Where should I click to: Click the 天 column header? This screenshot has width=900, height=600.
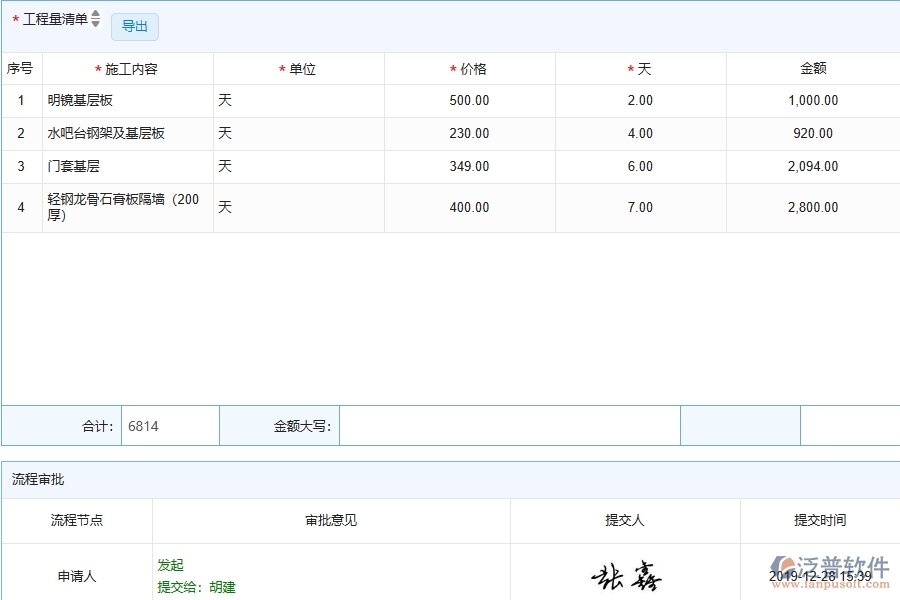640,68
